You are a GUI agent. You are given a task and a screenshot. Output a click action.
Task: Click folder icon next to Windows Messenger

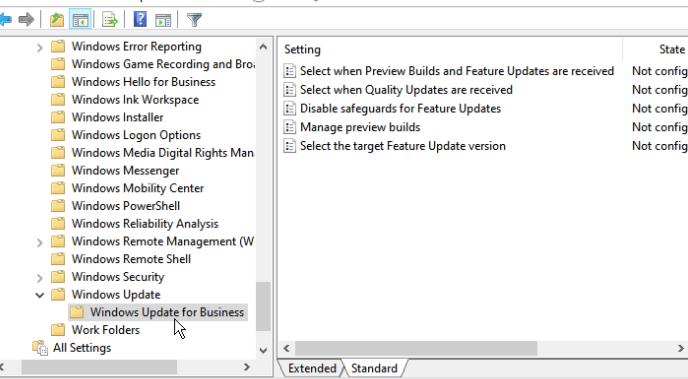(x=58, y=170)
